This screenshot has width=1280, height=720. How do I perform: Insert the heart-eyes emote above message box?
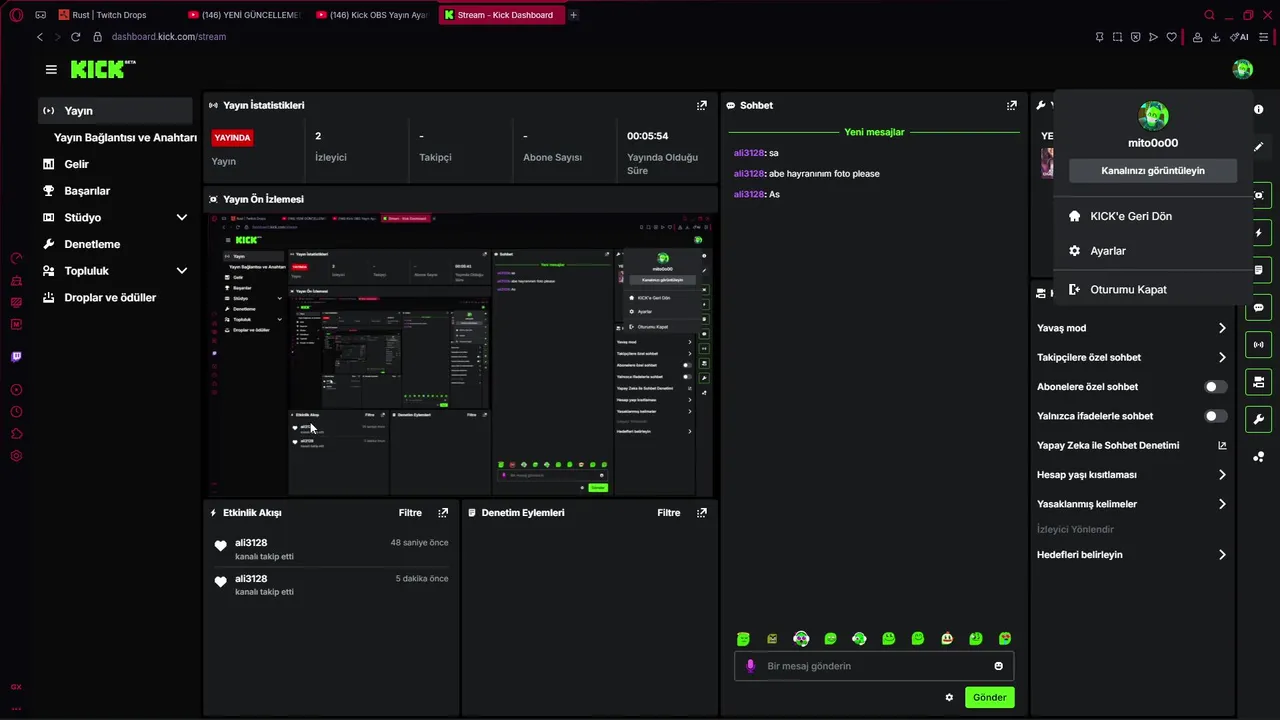tap(1005, 639)
